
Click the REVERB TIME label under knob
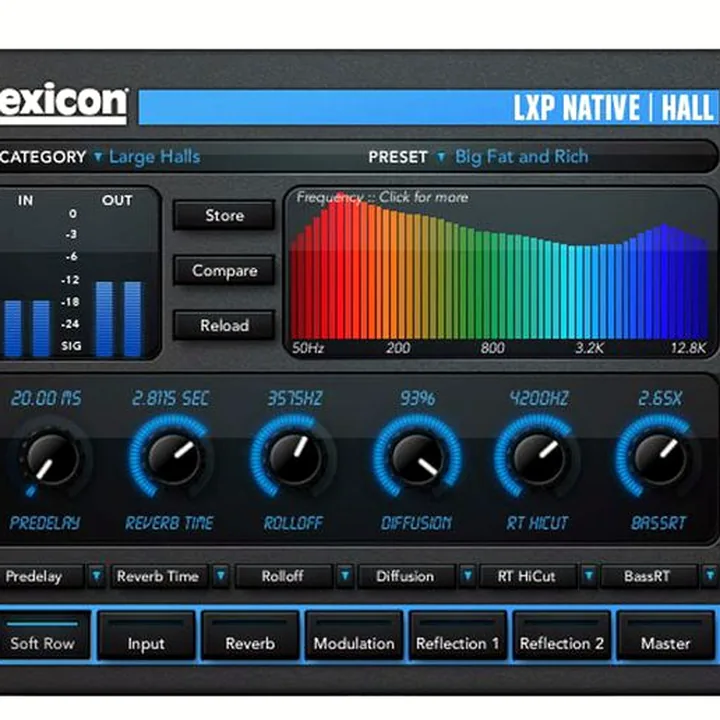169,523
